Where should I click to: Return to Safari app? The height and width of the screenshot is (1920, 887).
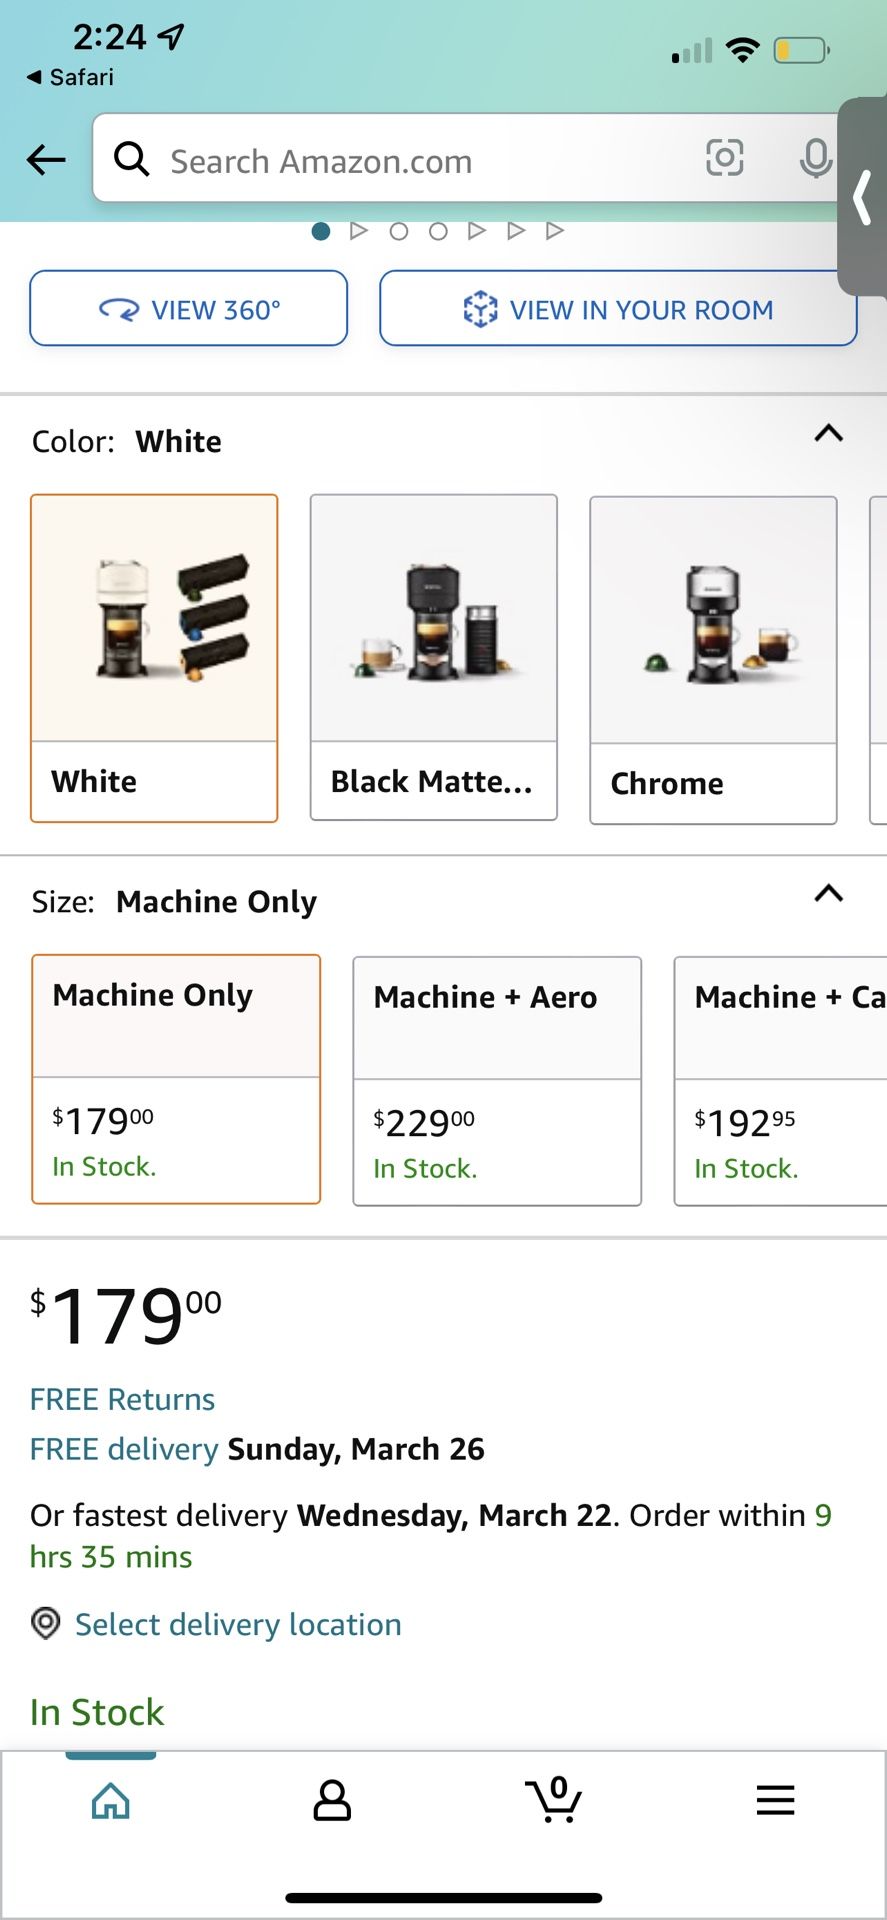[x=70, y=77]
